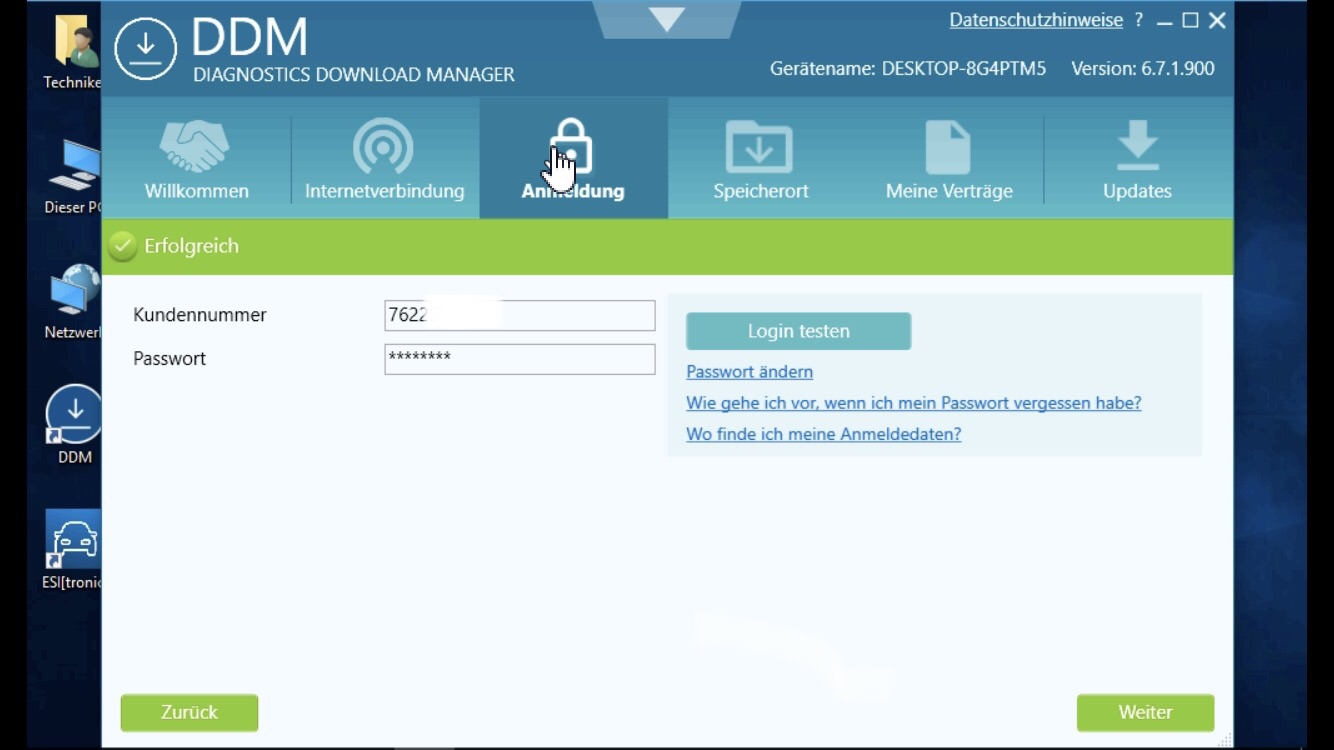Open the Updates tab
Viewport: 1334px width, 750px height.
[x=1137, y=159]
